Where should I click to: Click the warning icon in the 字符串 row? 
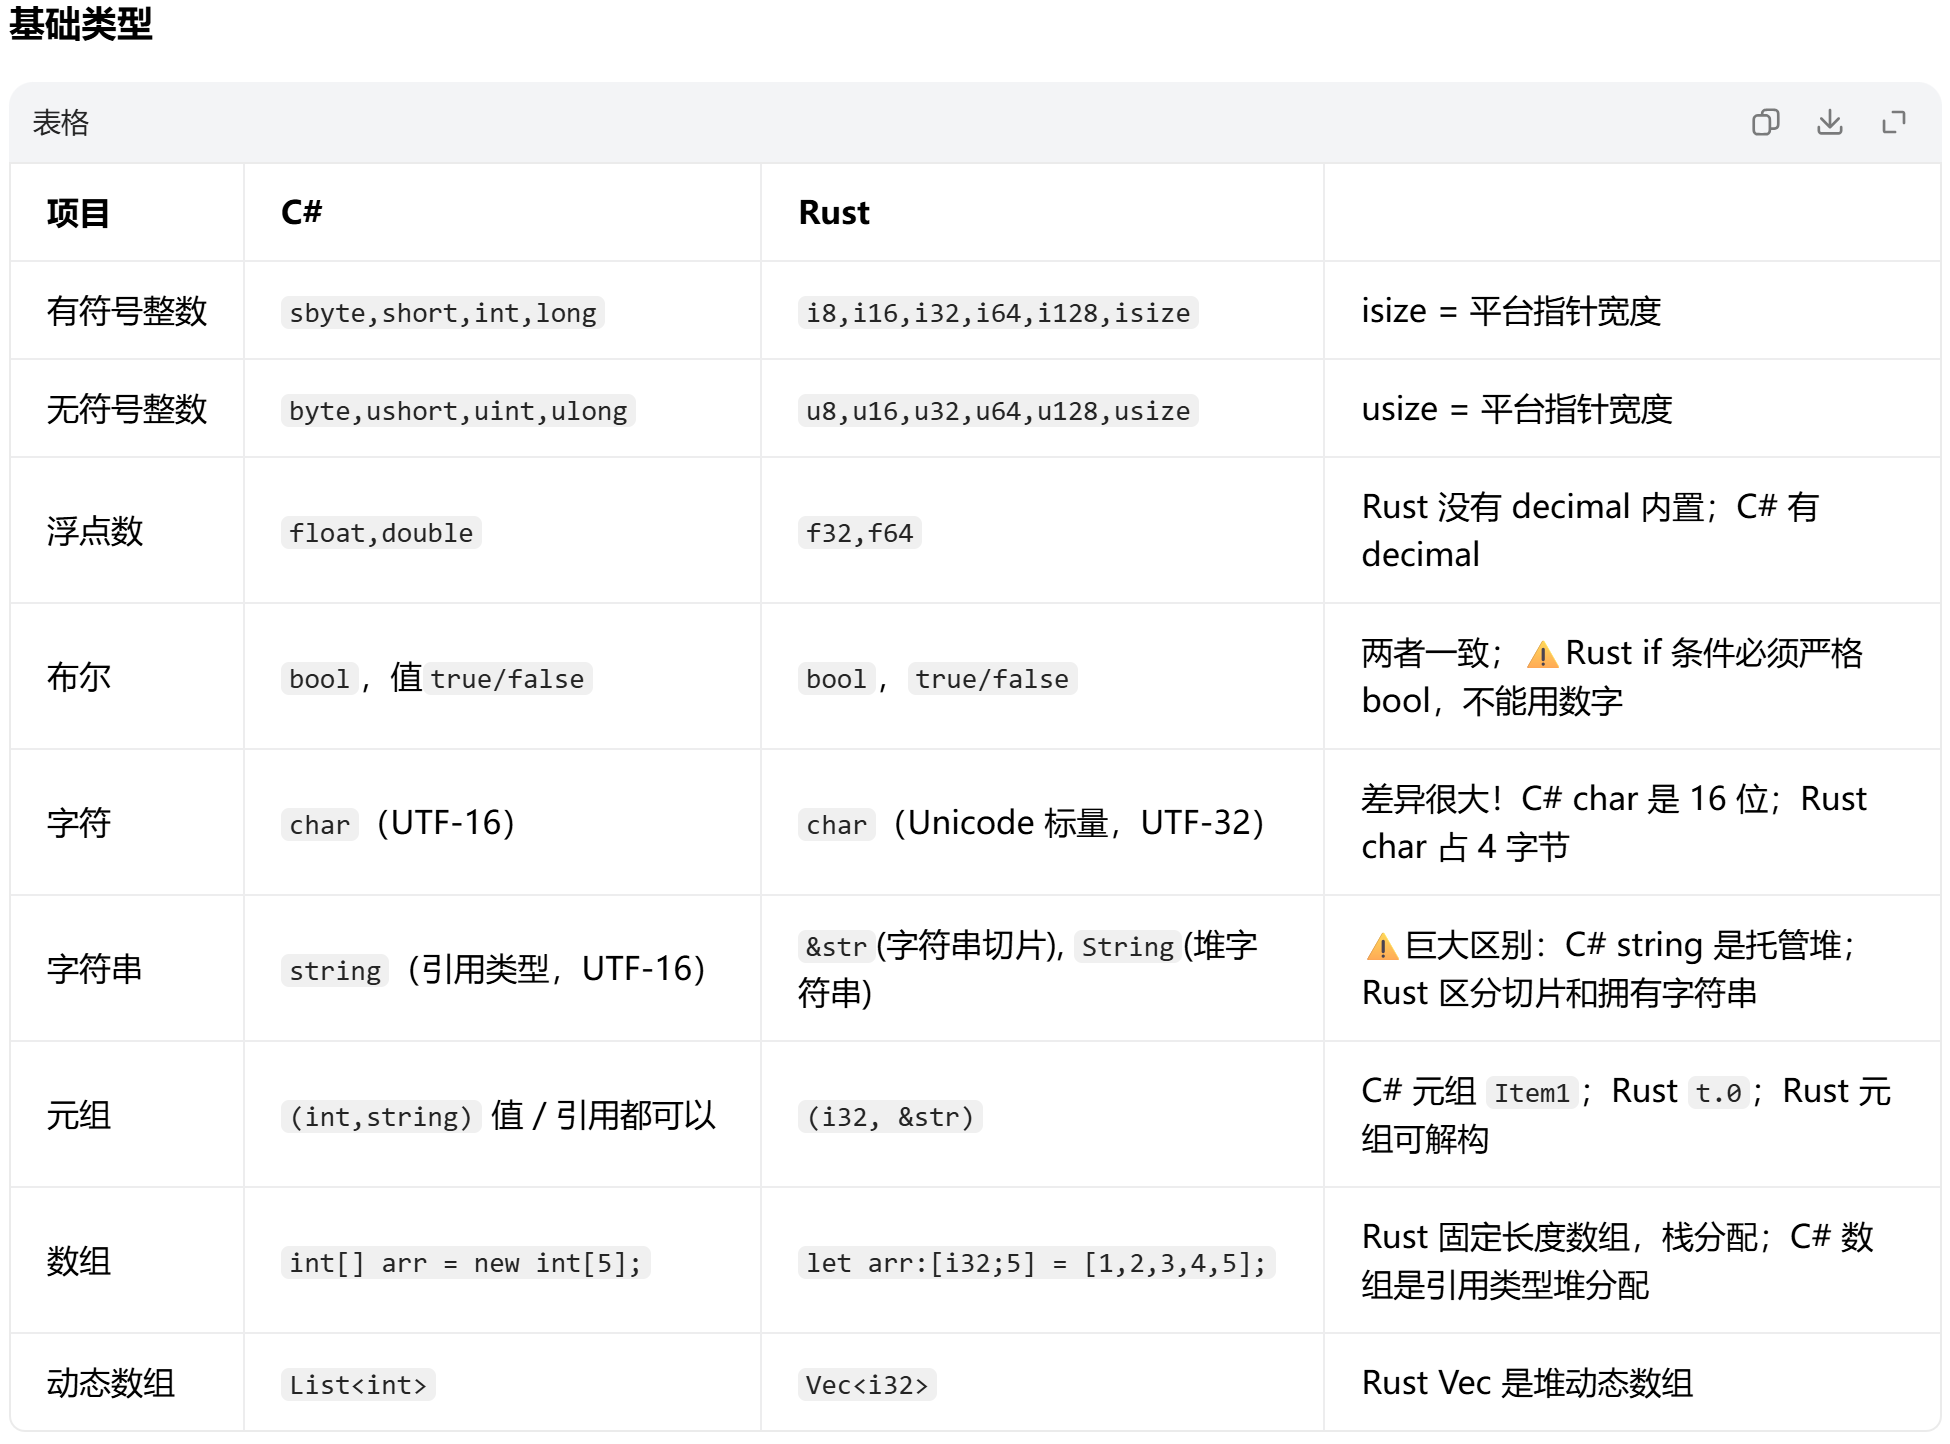pyautogui.click(x=1382, y=946)
